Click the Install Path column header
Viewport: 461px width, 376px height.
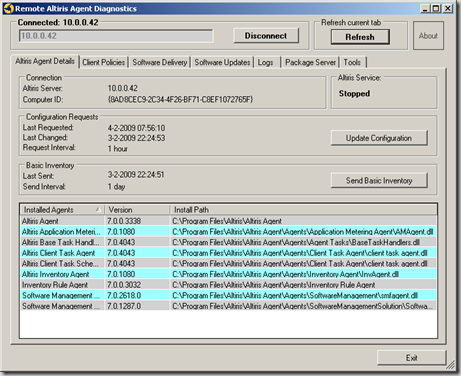[303, 210]
